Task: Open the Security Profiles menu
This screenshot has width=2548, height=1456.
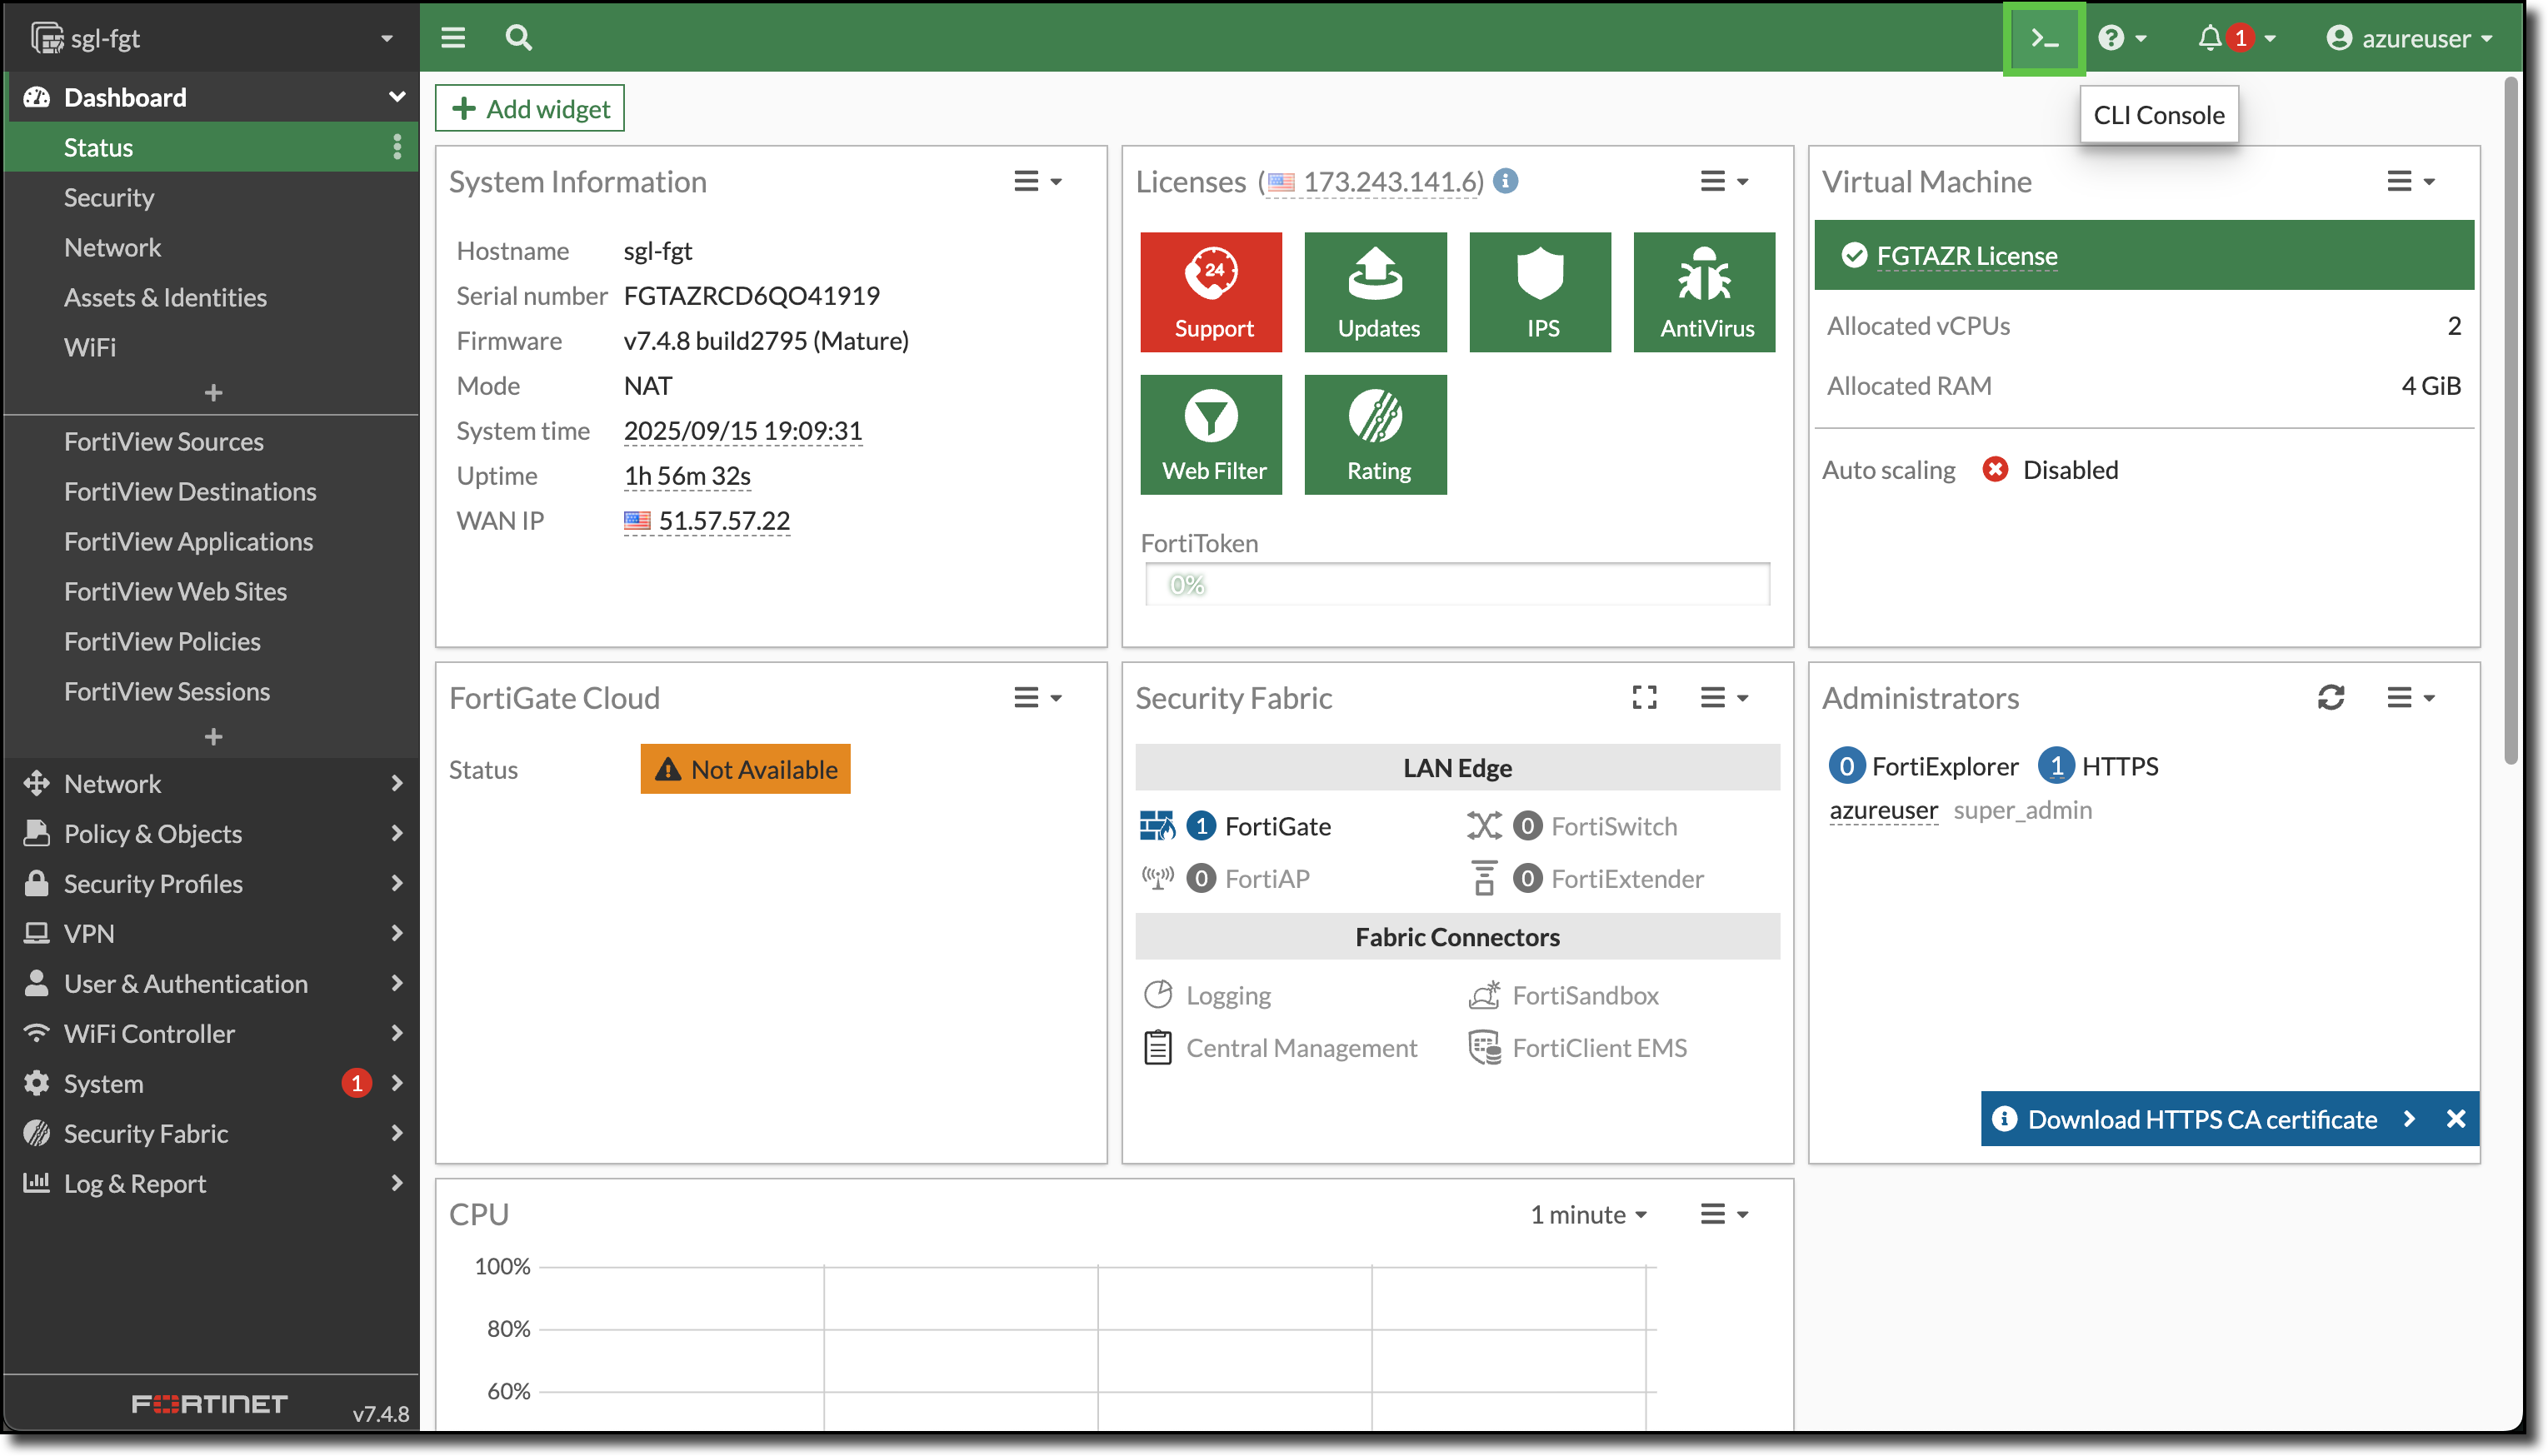Action: [x=153, y=883]
